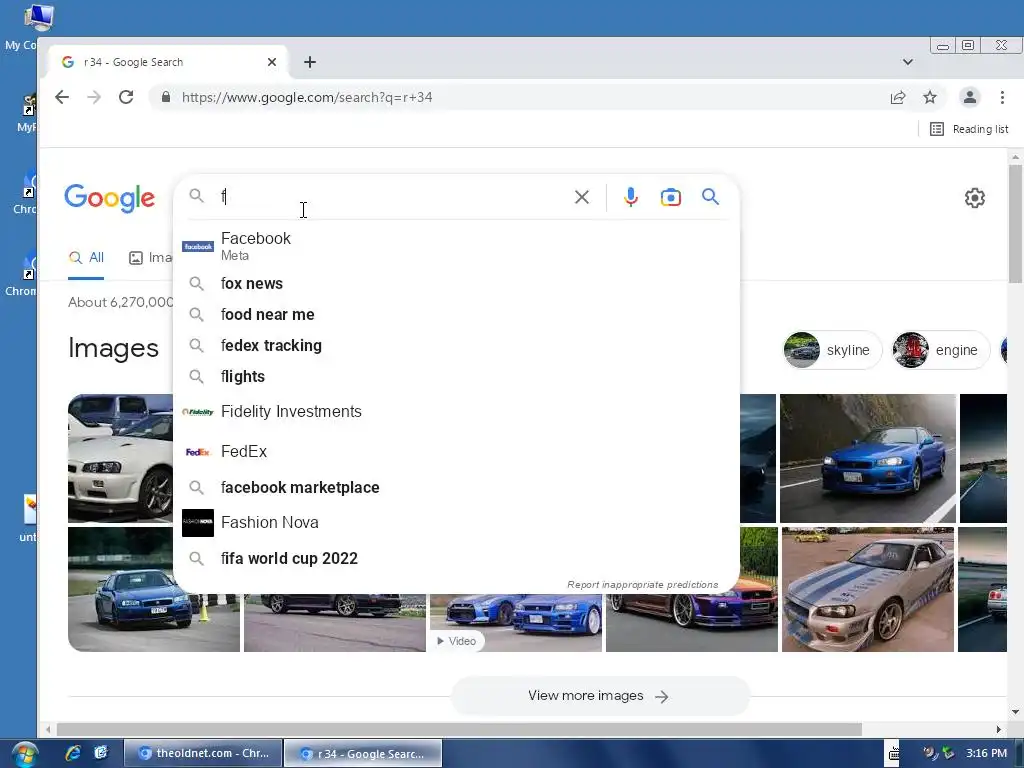Reload the current page
1024x768 pixels.
(126, 97)
